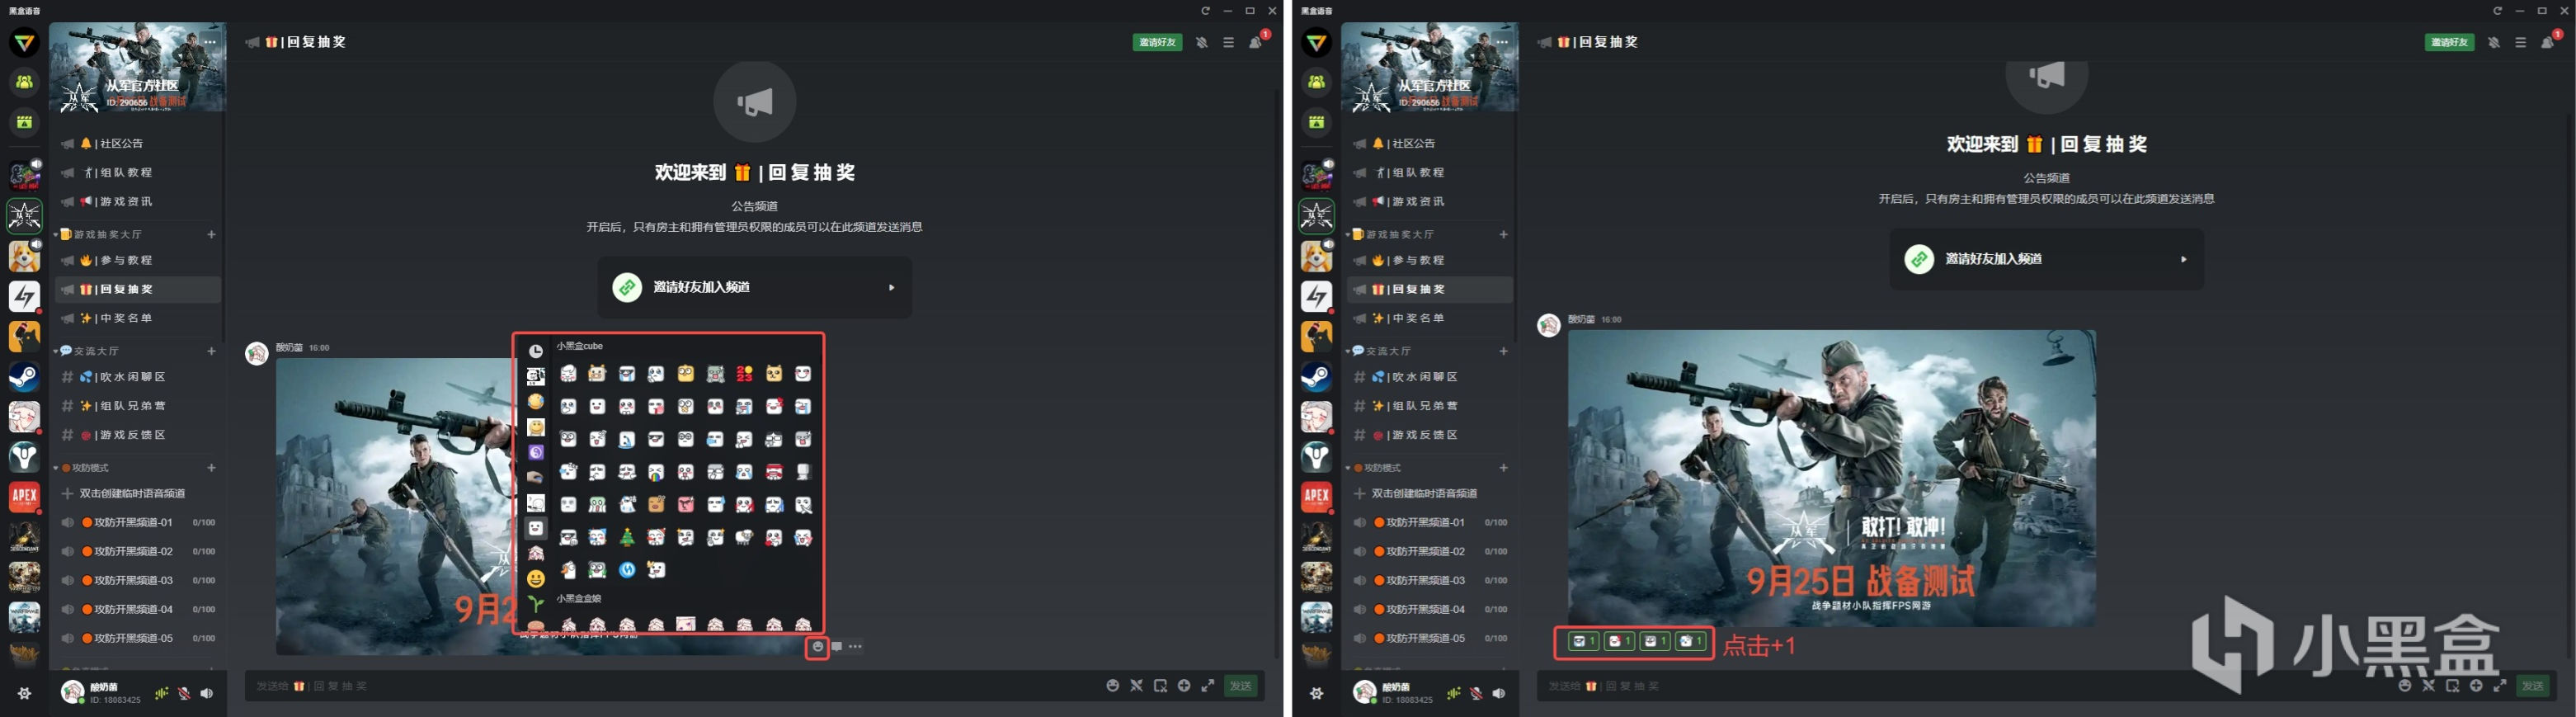Click the Heybox home logo in left window
Viewport: 2576px width, 717px height.
click(x=24, y=42)
